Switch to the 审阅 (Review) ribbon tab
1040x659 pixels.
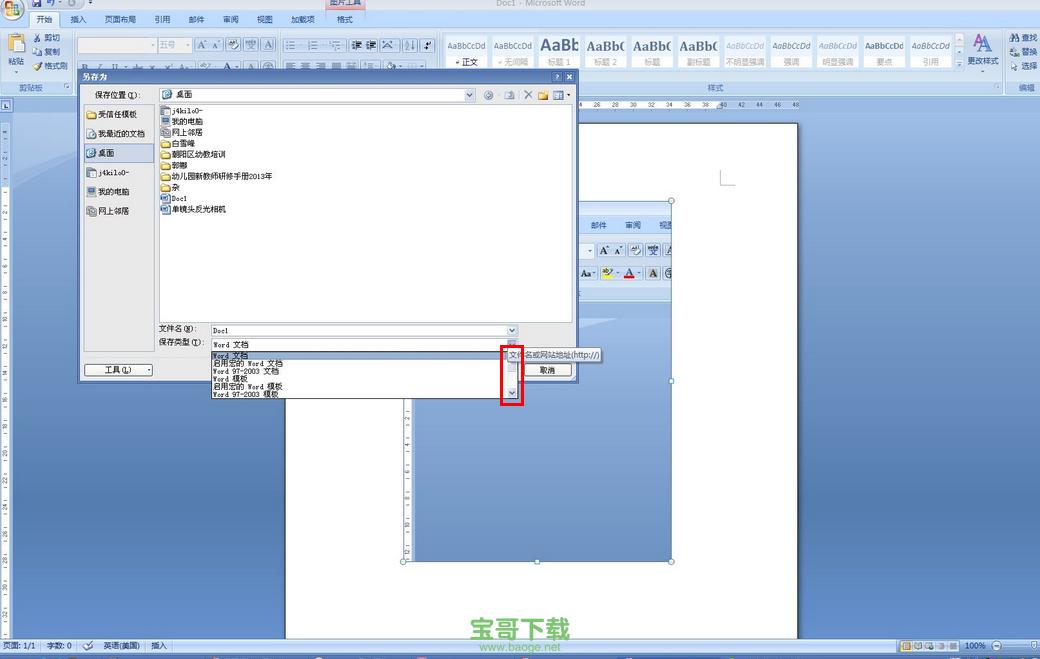click(x=229, y=19)
